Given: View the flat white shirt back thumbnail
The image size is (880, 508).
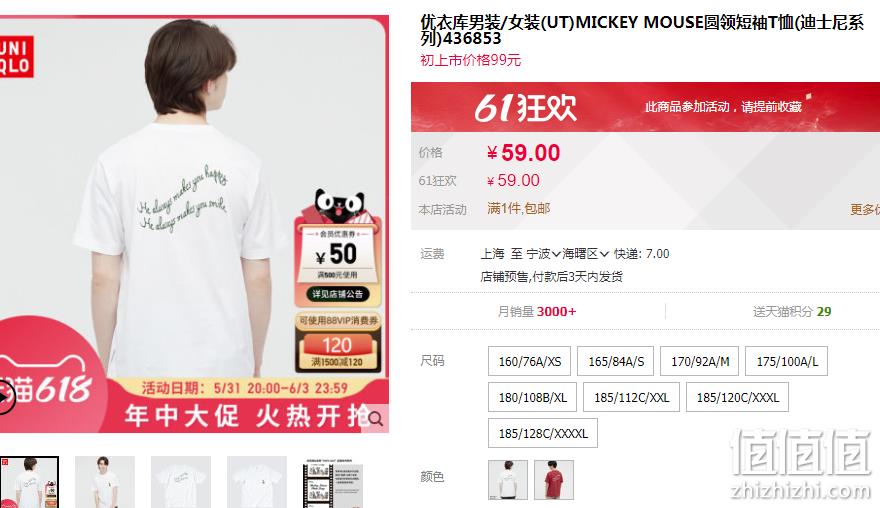Looking at the screenshot, I should click(x=181, y=482).
